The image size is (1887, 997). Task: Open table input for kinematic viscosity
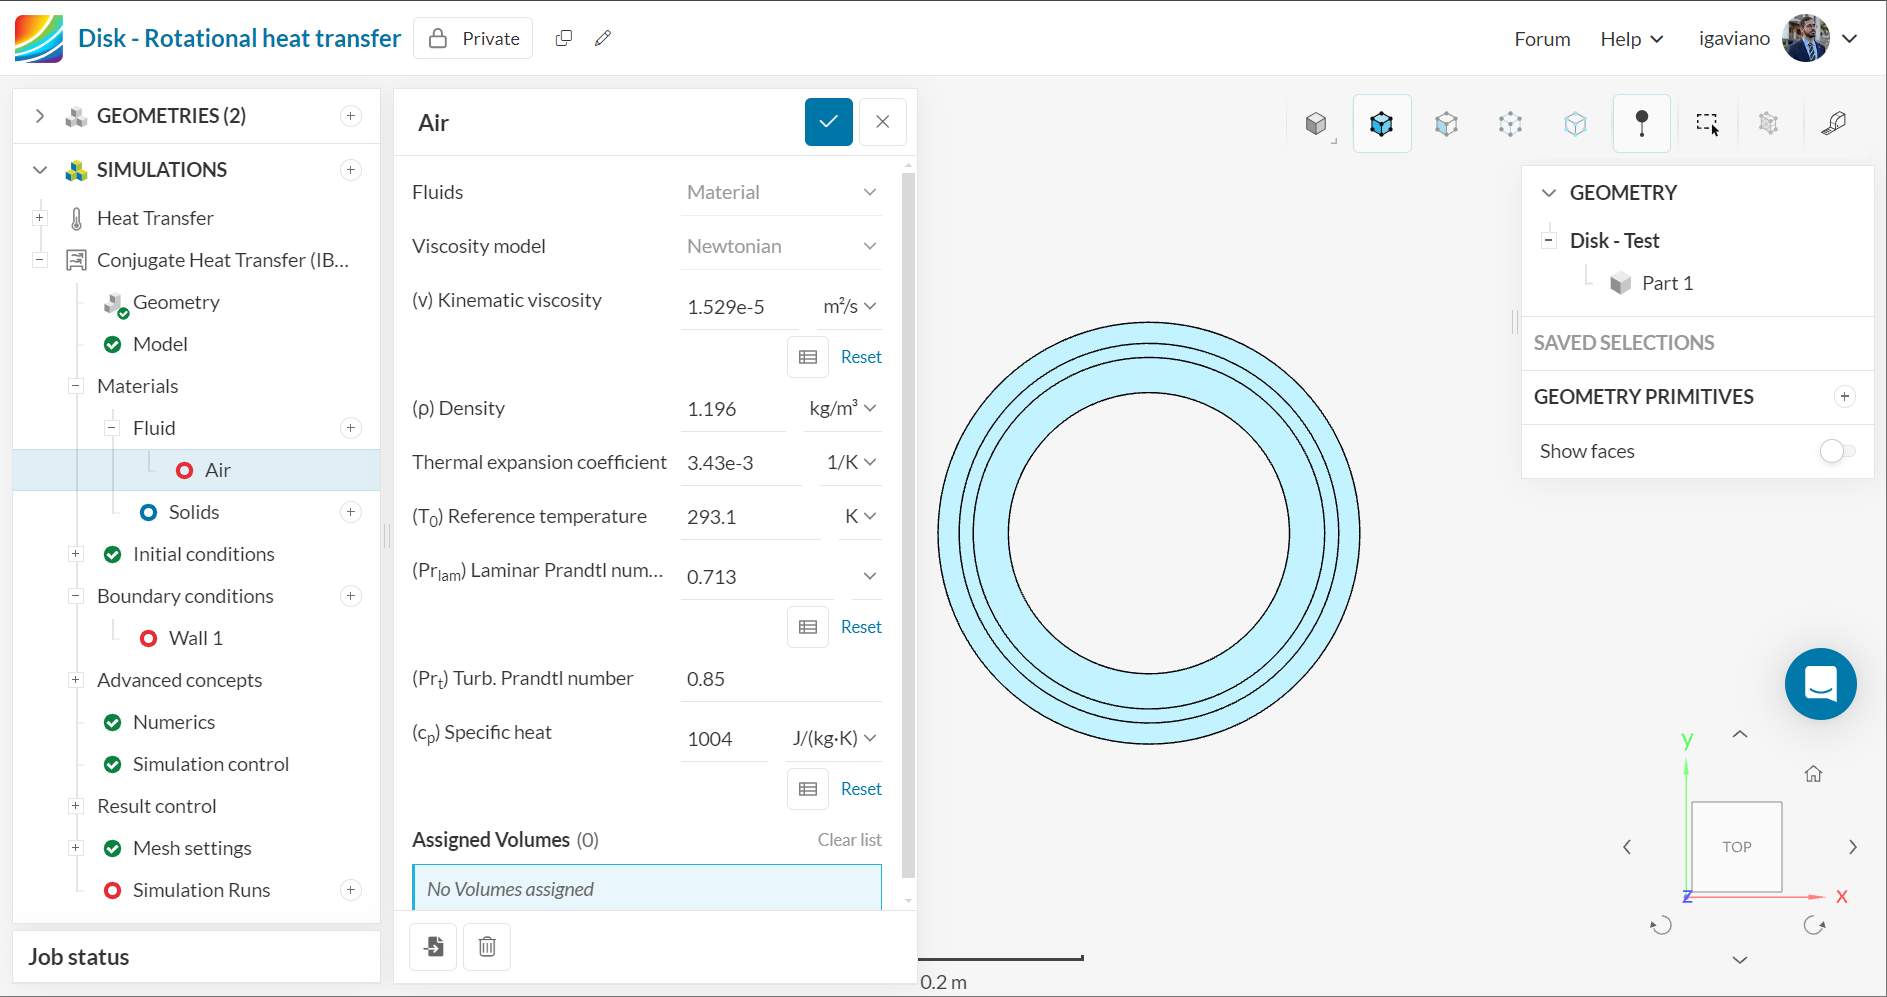coord(808,357)
